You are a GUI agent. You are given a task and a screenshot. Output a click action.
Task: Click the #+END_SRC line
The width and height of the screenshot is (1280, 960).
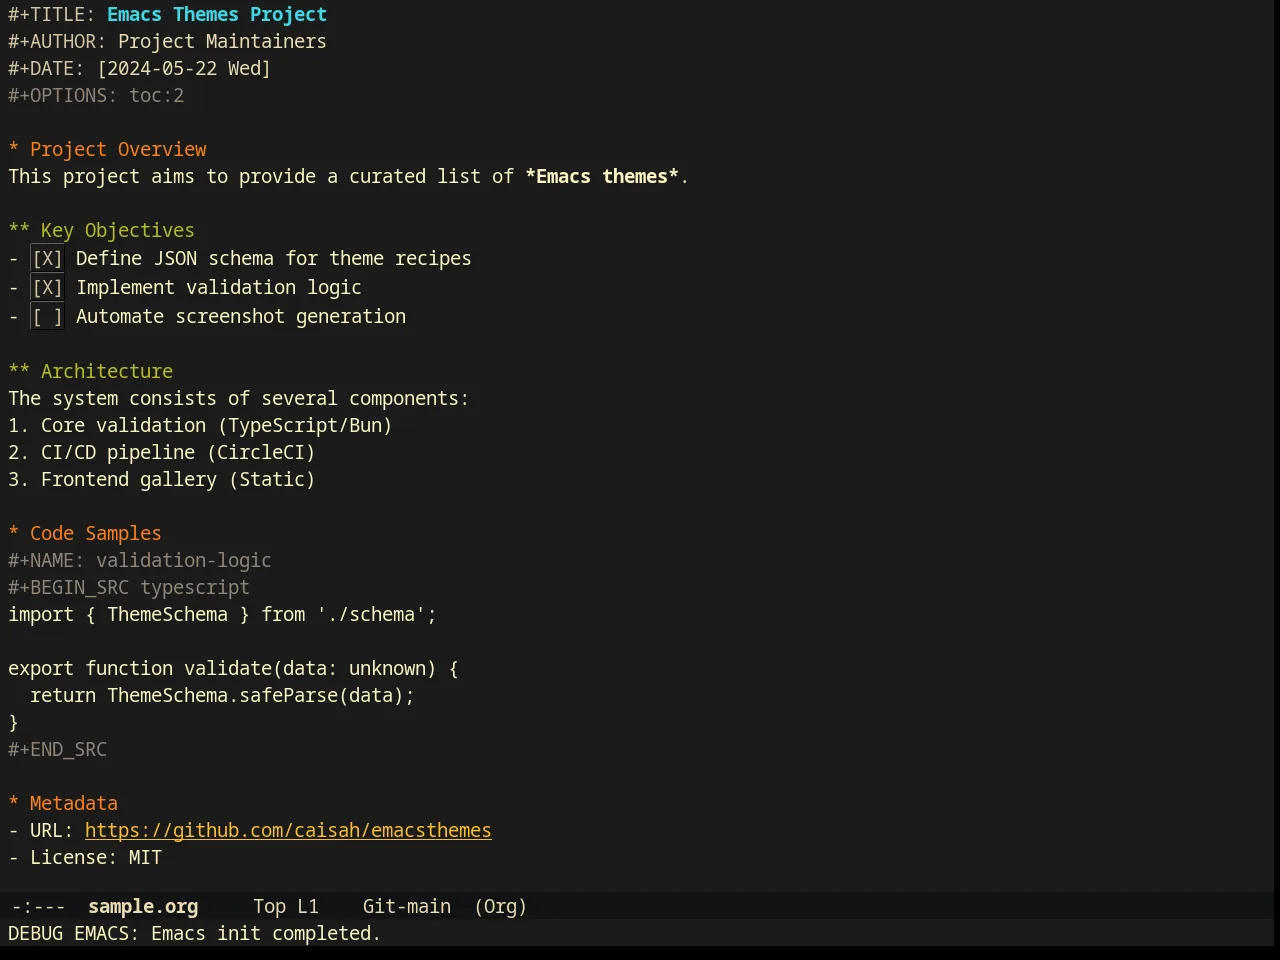pos(57,749)
